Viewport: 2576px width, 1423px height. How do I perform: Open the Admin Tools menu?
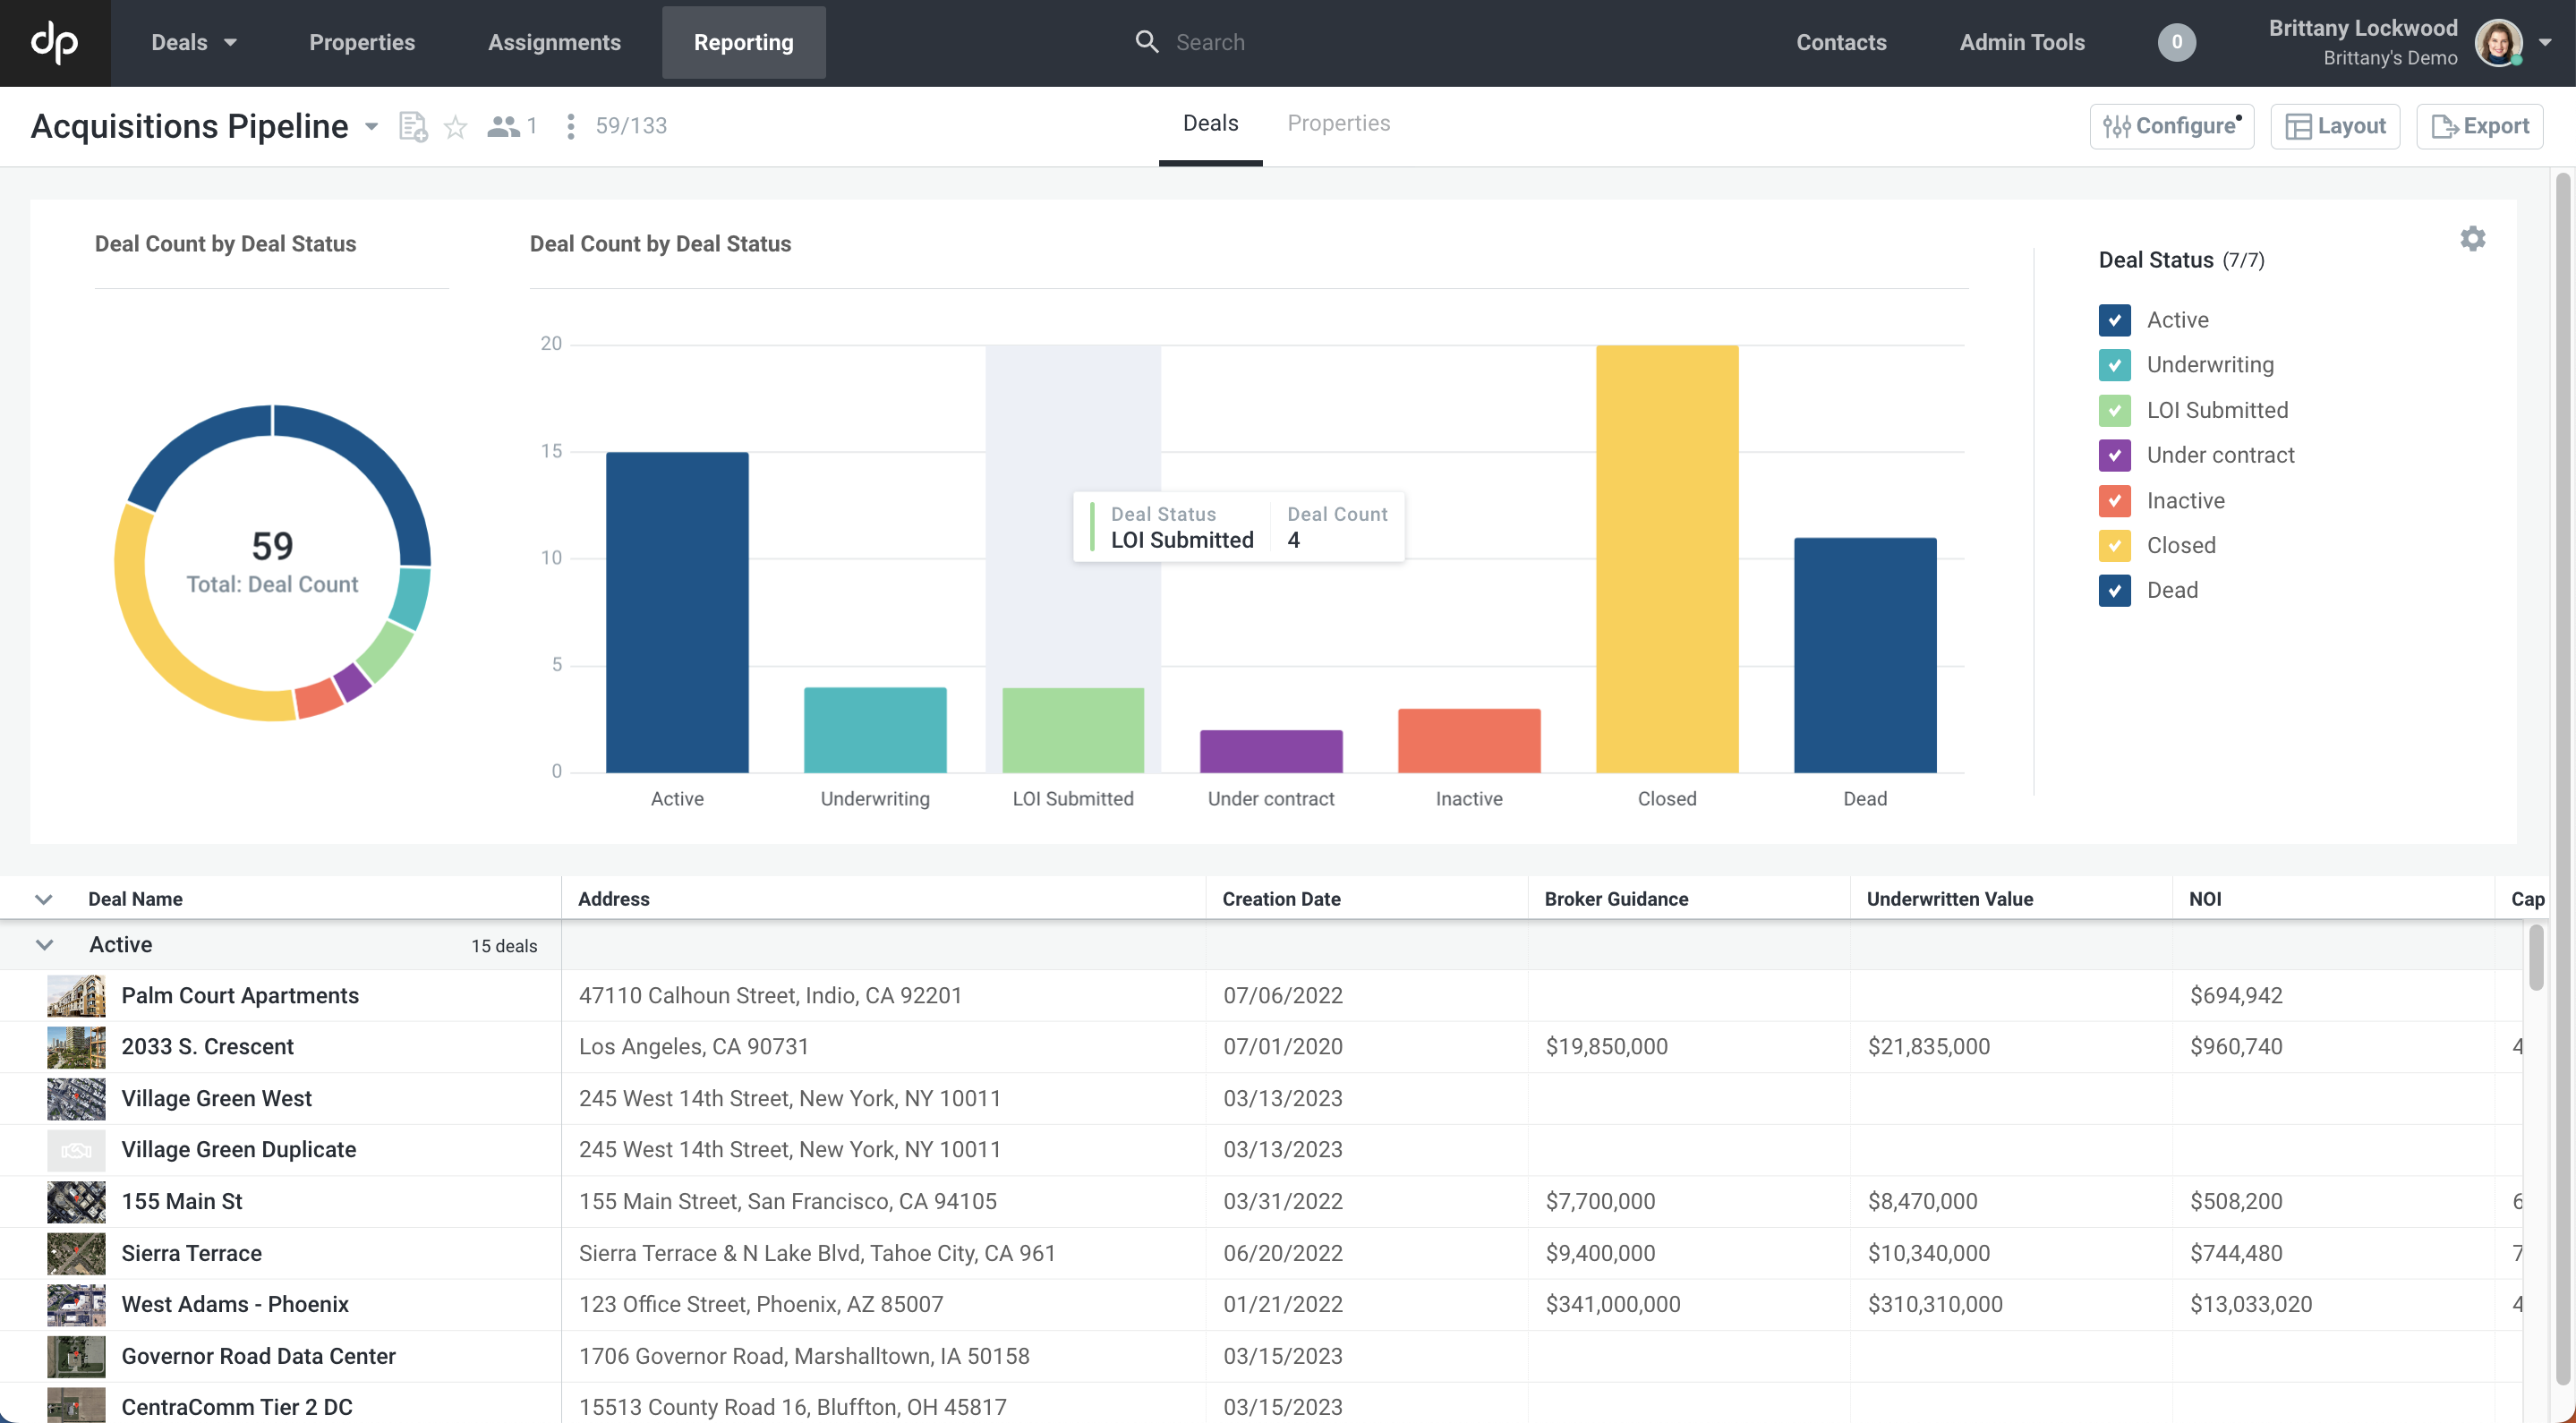point(2021,42)
